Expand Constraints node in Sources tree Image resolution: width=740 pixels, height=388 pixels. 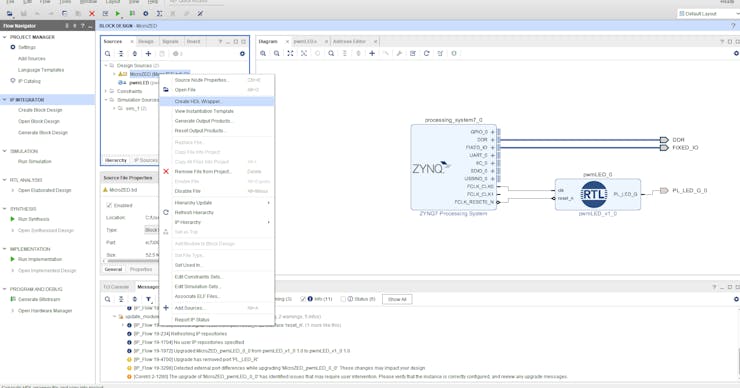[x=106, y=91]
